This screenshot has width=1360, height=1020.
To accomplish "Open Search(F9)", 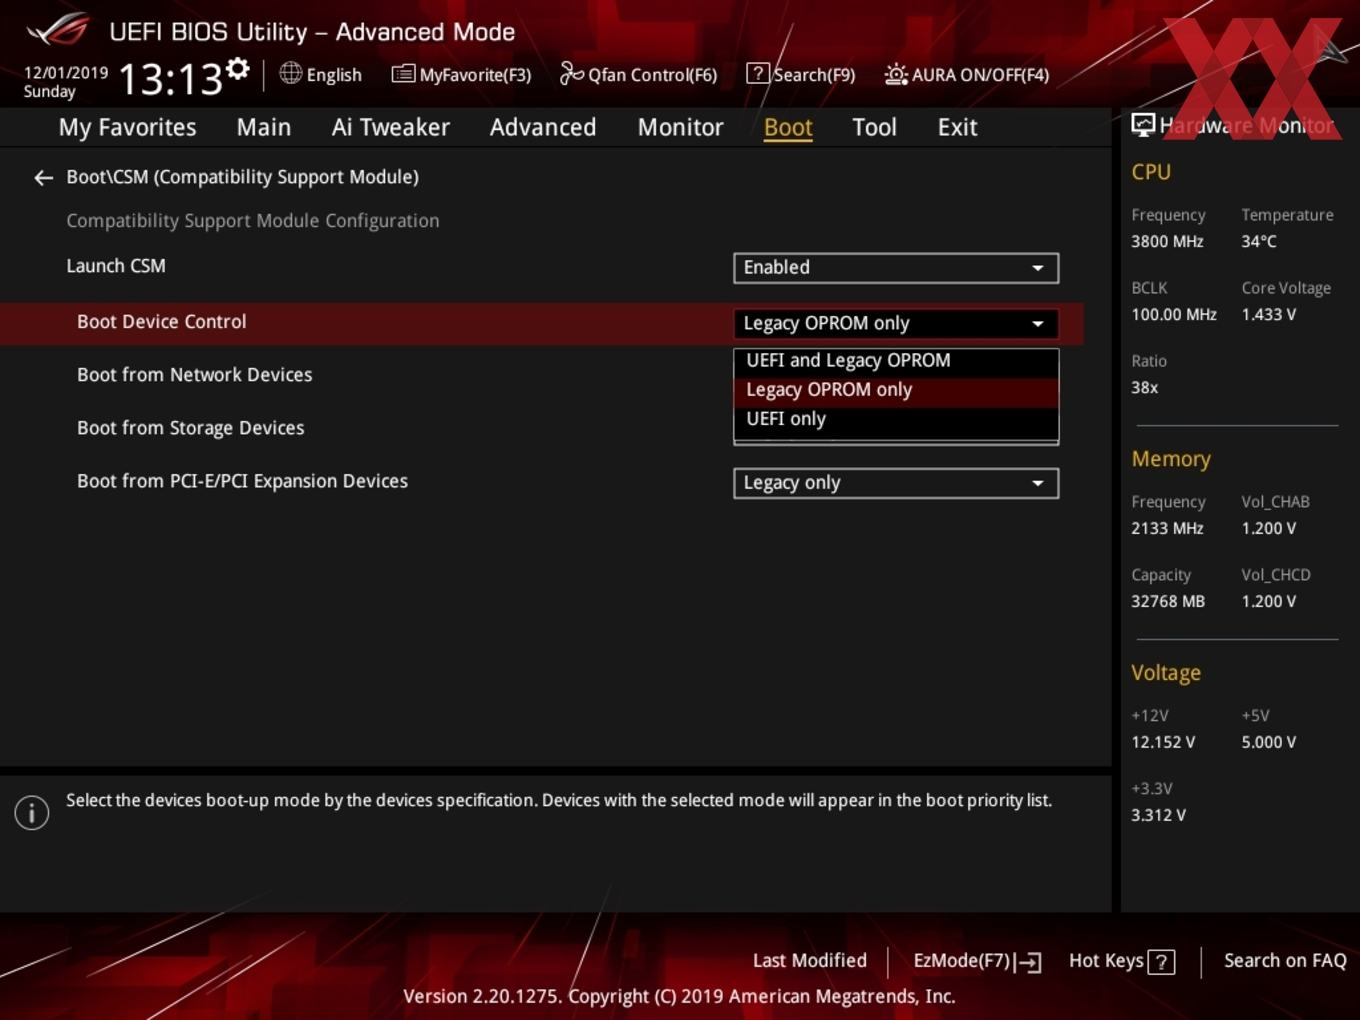I will click(801, 74).
